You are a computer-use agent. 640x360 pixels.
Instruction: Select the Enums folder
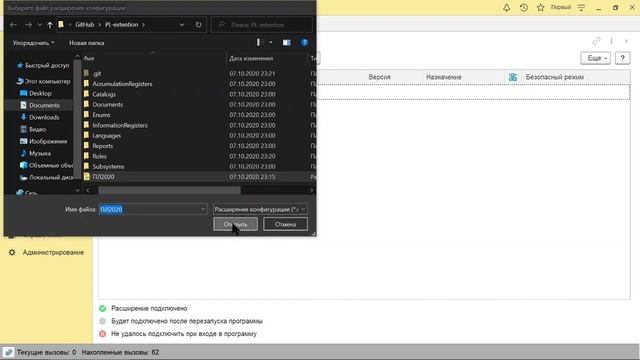click(x=101, y=115)
